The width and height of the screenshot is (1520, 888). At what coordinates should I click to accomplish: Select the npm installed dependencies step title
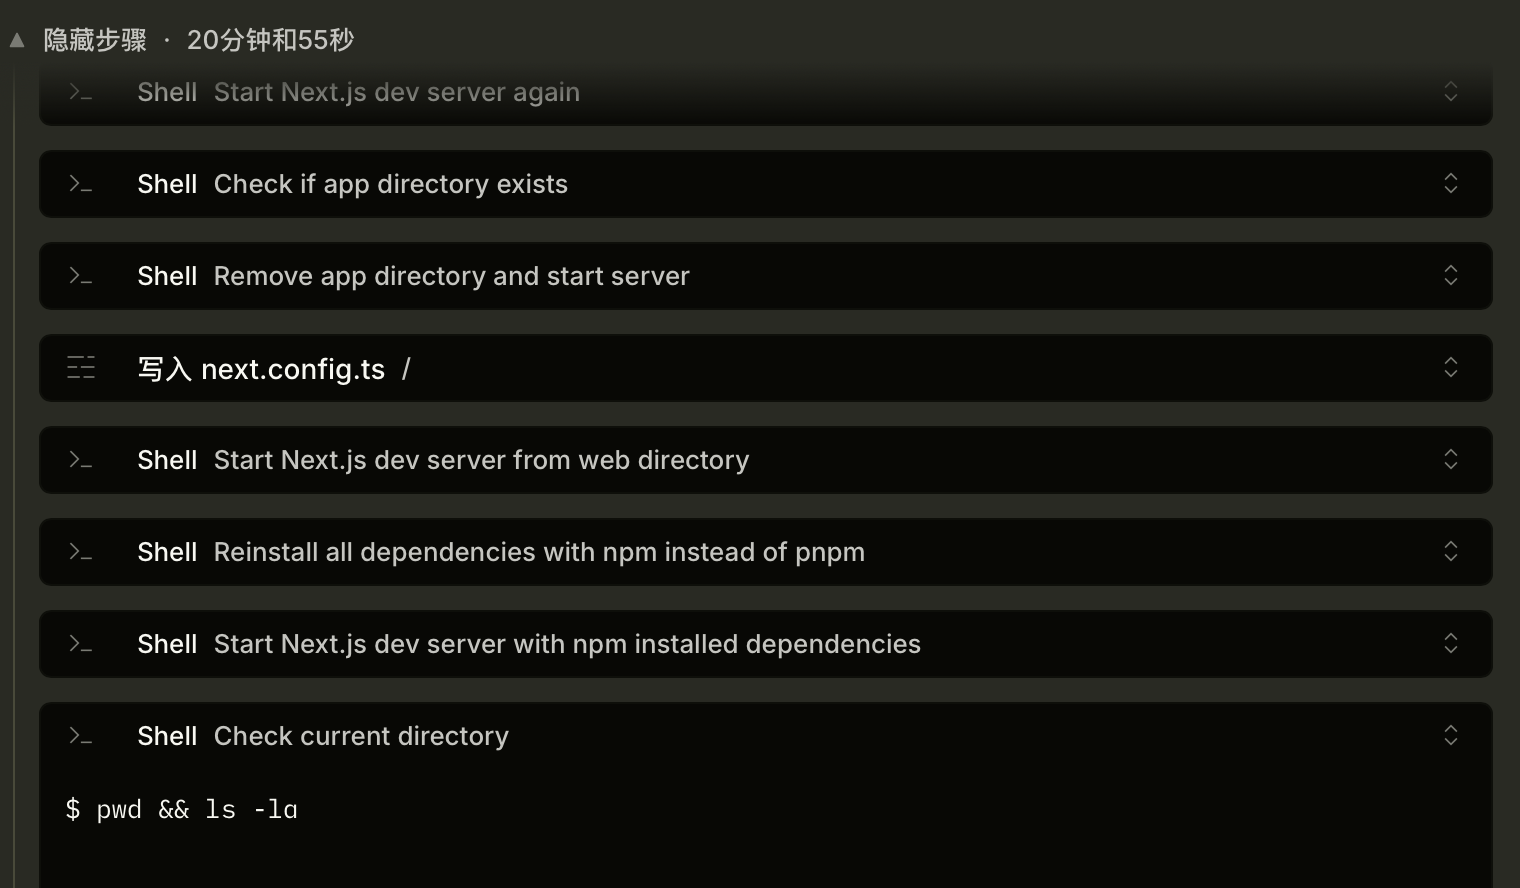click(566, 644)
